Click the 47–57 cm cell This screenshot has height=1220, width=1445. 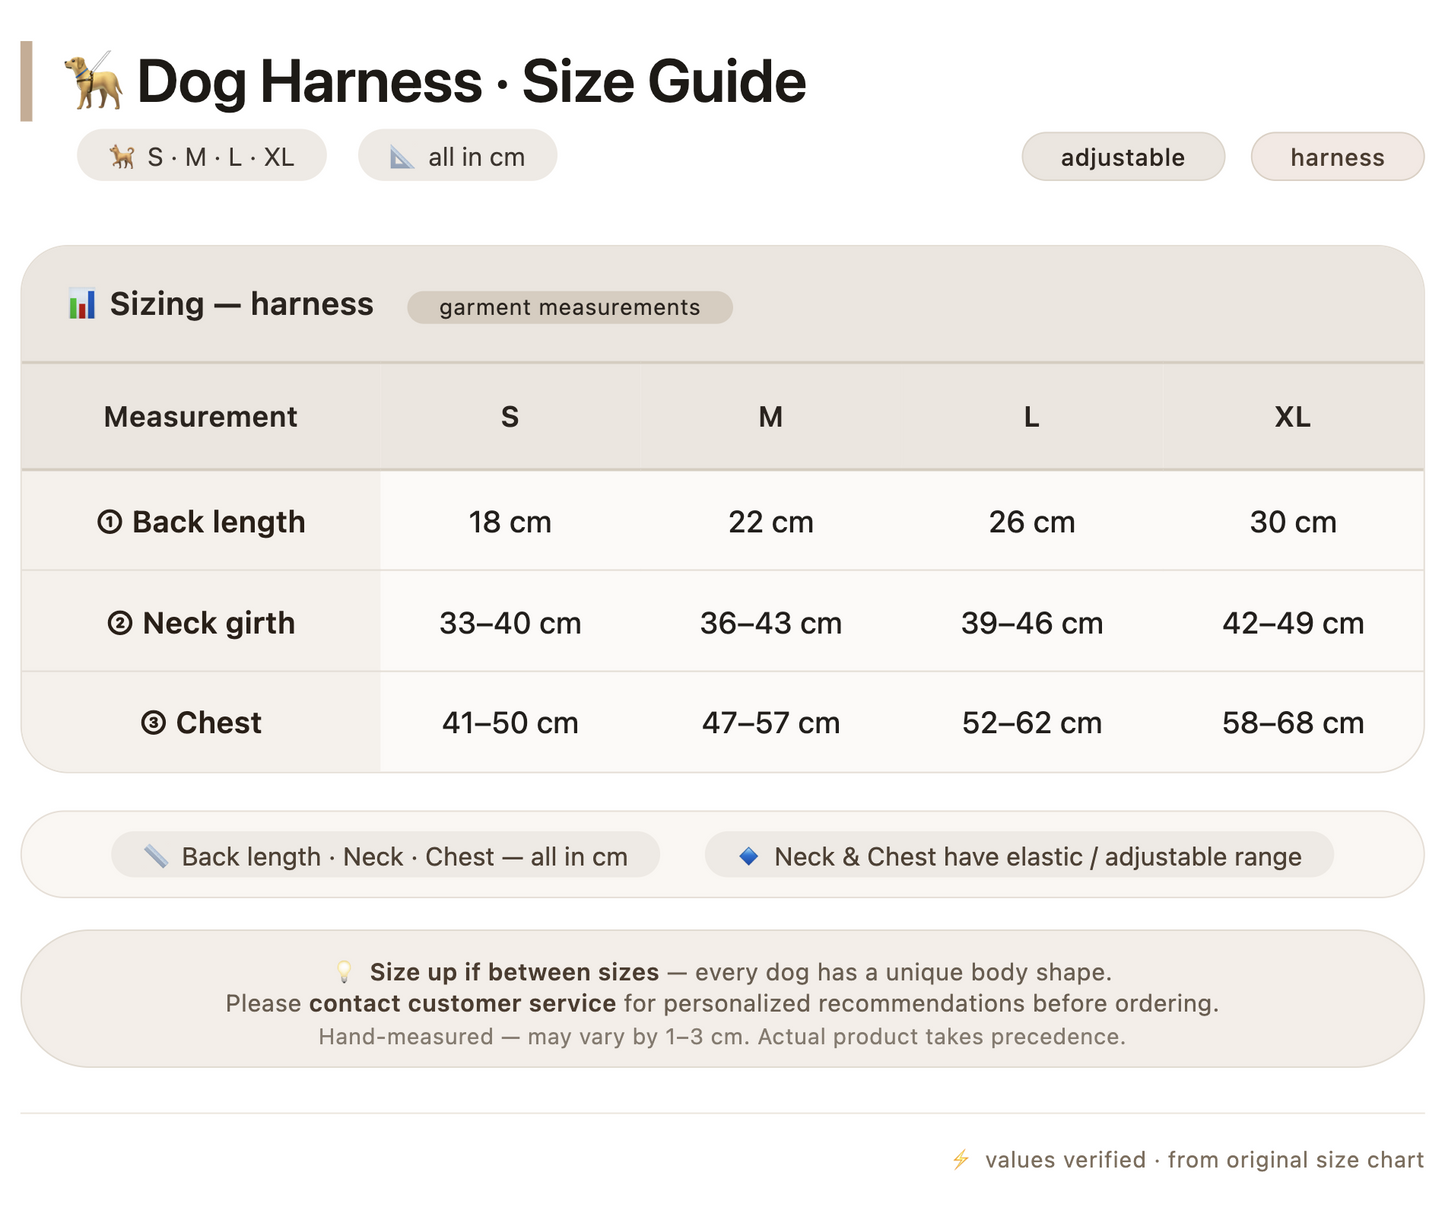(x=771, y=722)
